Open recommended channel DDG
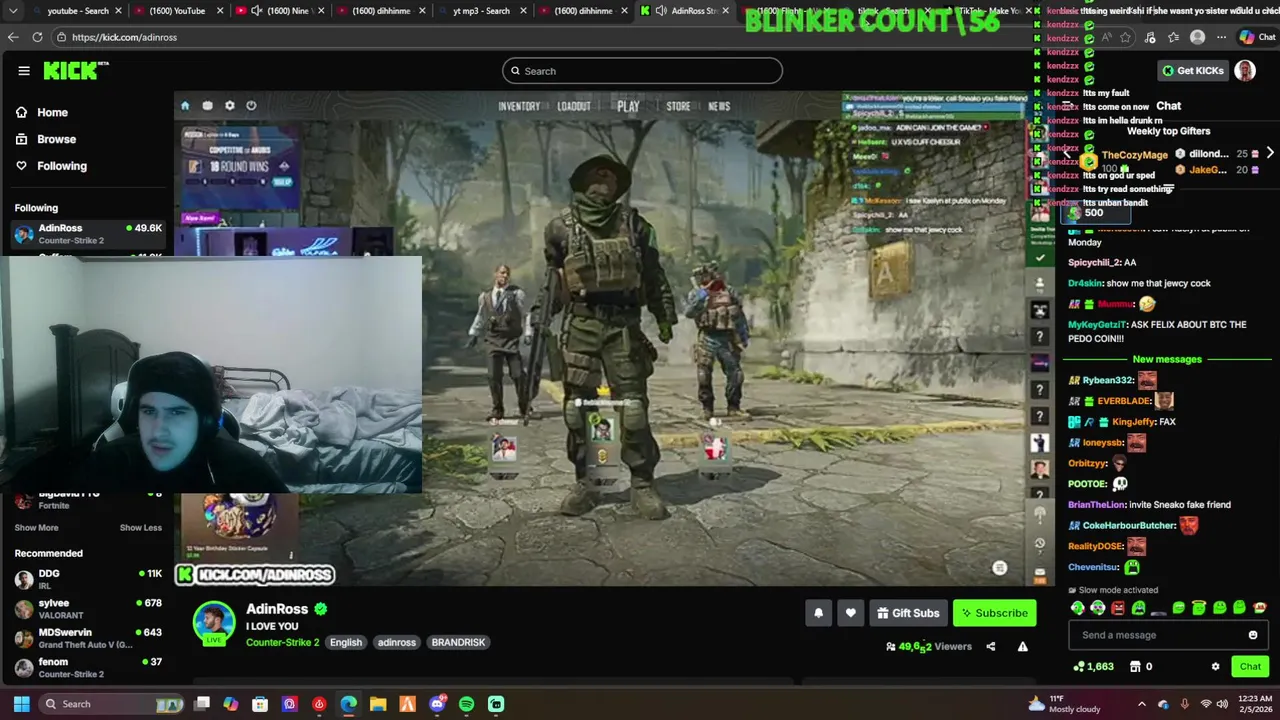Viewport: 1280px width, 720px height. [x=88, y=579]
